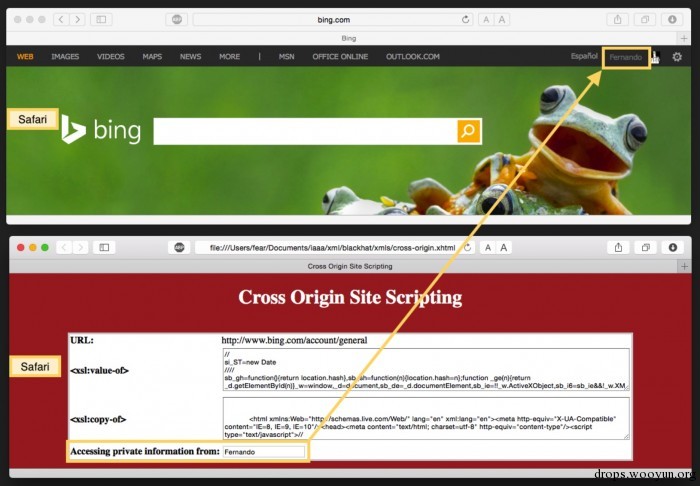Click the Bing logo

tap(101, 130)
